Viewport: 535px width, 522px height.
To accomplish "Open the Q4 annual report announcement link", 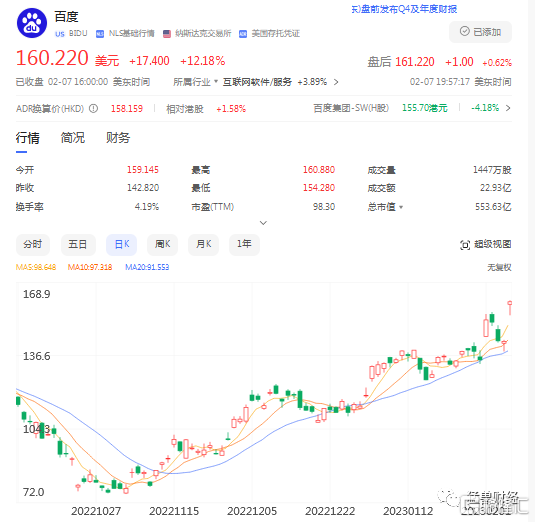I will (404, 9).
